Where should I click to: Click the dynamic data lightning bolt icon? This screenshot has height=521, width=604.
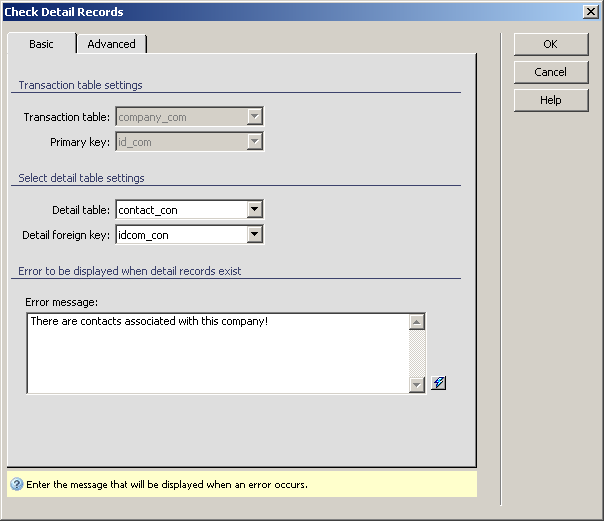[439, 383]
